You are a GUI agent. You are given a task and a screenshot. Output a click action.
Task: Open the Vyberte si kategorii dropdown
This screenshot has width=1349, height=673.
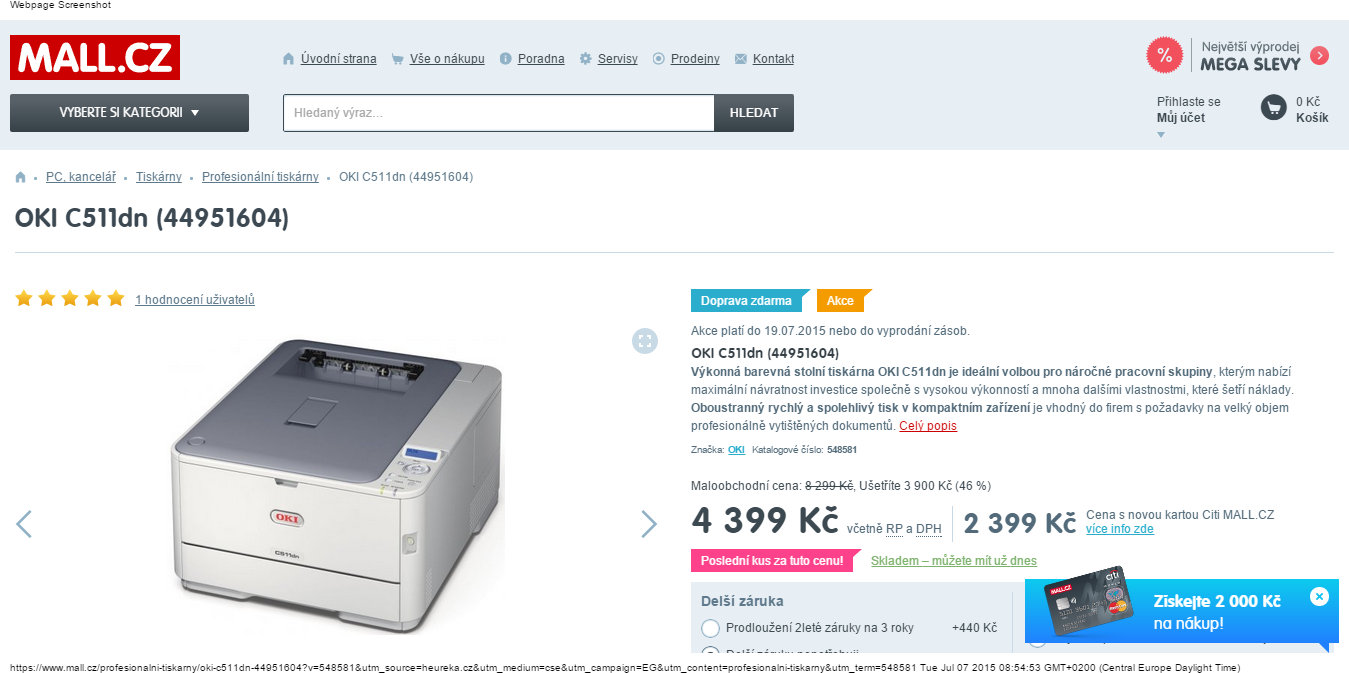129,113
